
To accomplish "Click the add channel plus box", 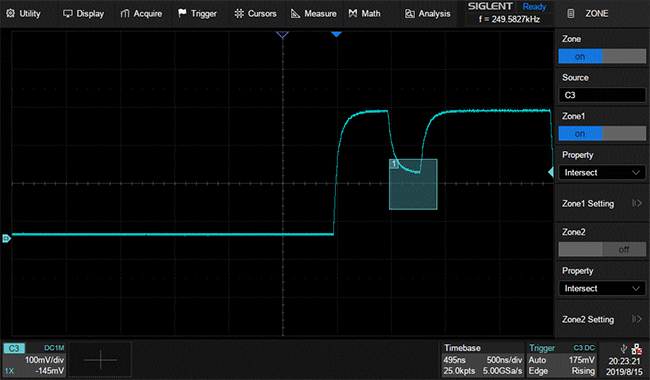I will tap(100, 359).
